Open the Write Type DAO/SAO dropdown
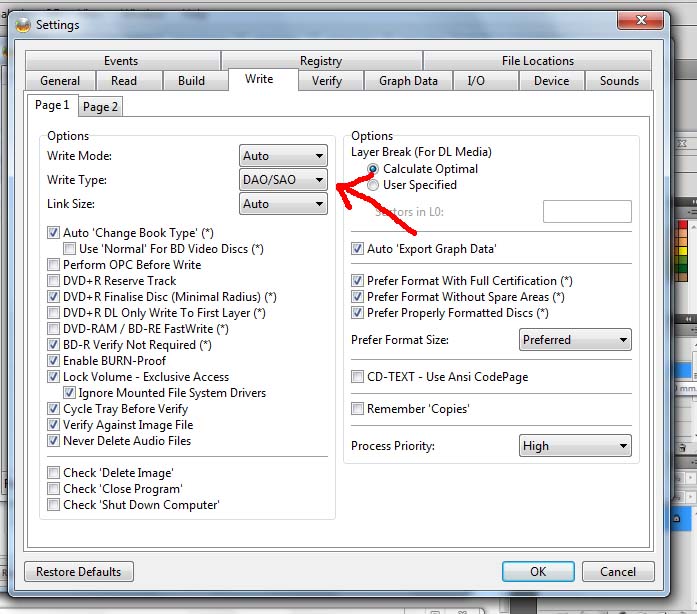The image size is (697, 614). point(284,180)
